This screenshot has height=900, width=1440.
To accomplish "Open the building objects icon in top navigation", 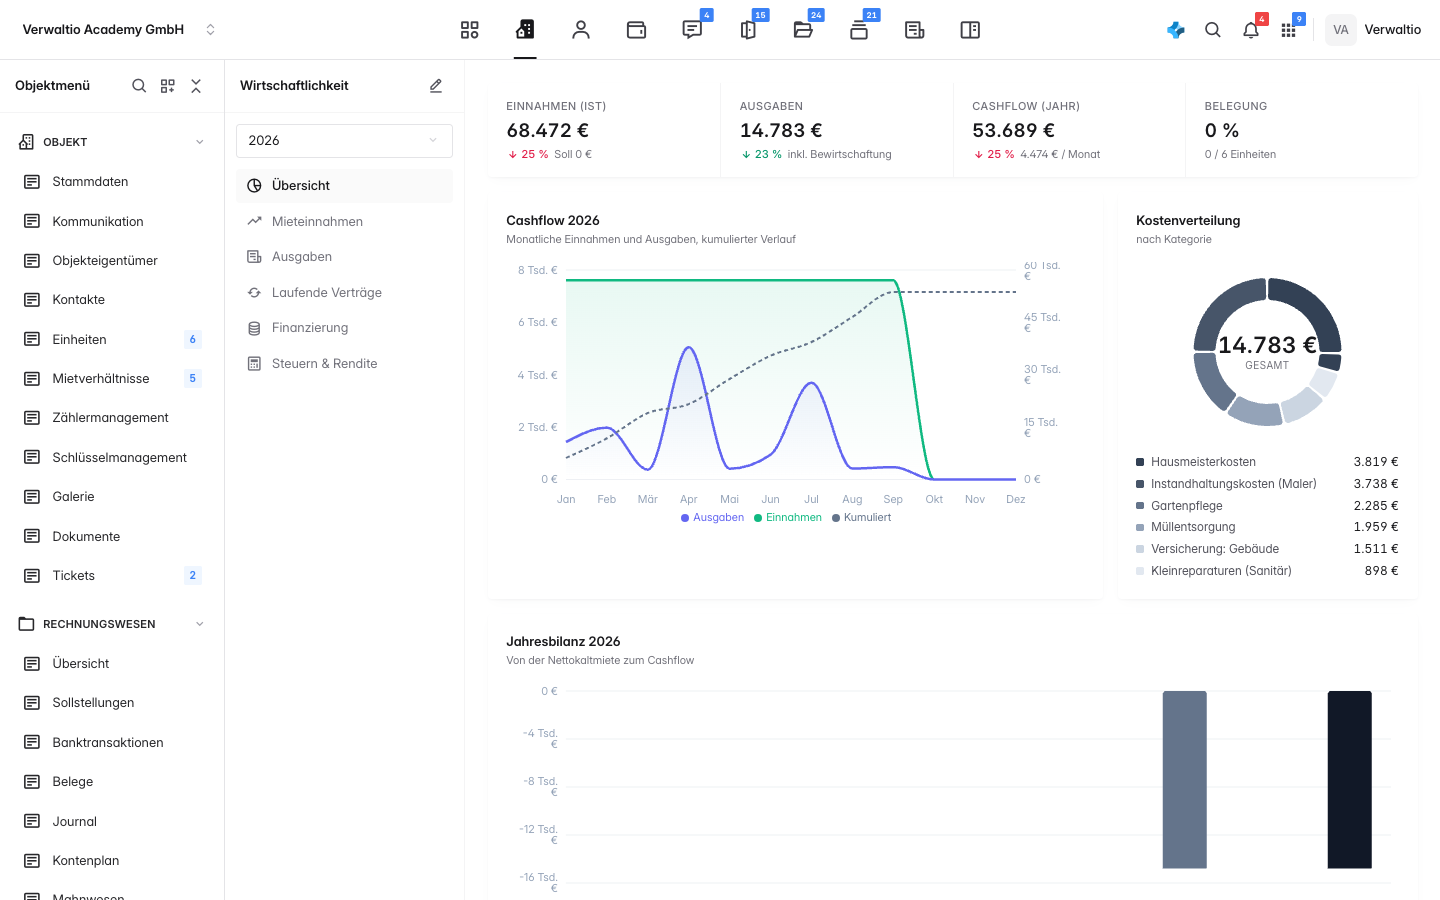I will point(525,30).
